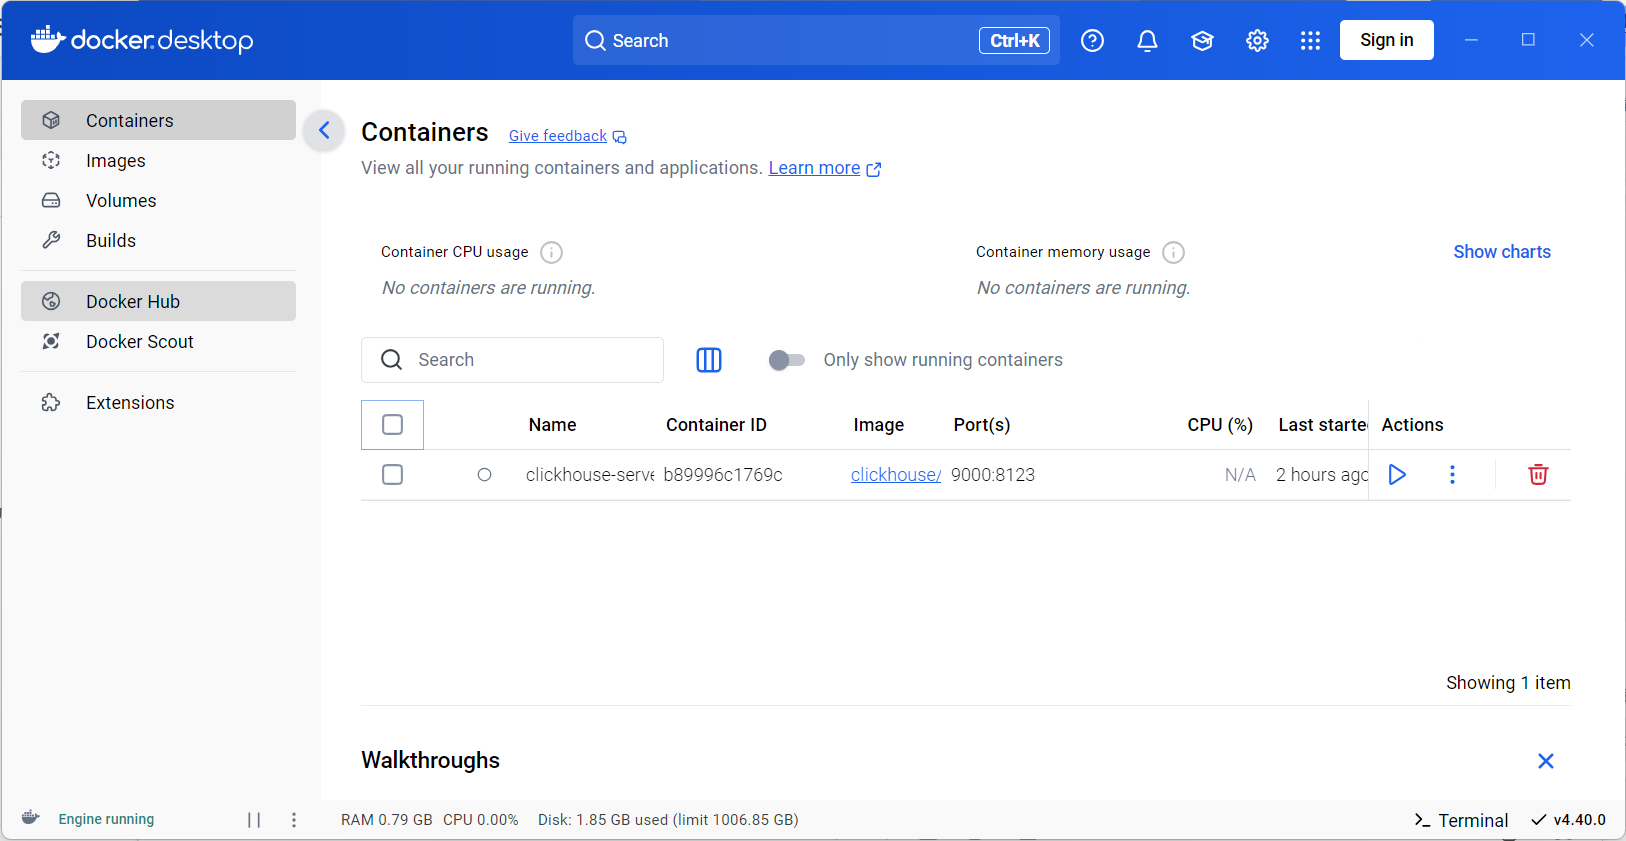Click the Engine running status label
This screenshot has height=841, width=1626.
[106, 819]
